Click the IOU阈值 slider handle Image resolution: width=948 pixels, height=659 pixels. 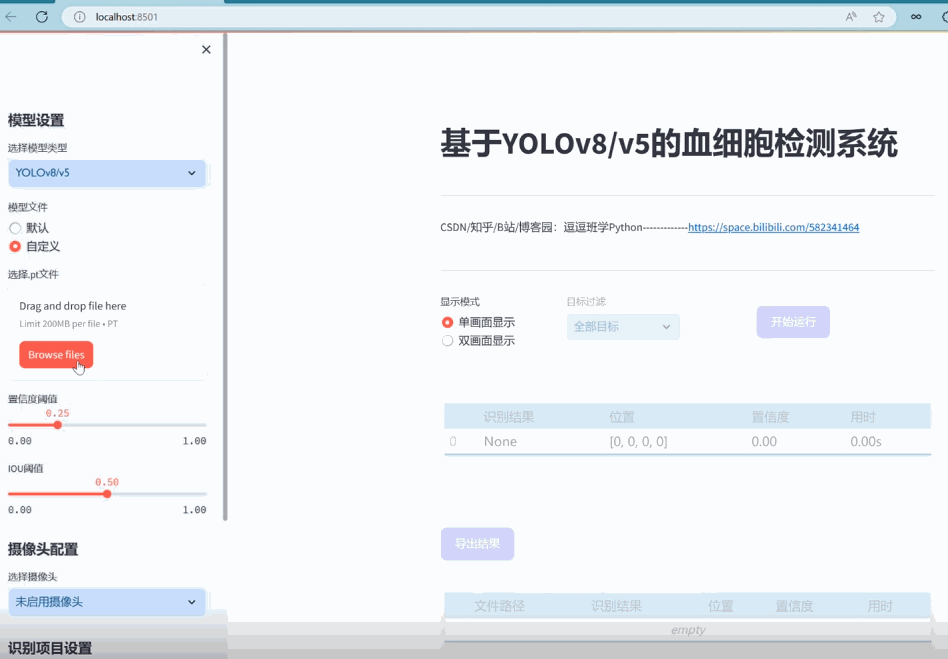(107, 494)
